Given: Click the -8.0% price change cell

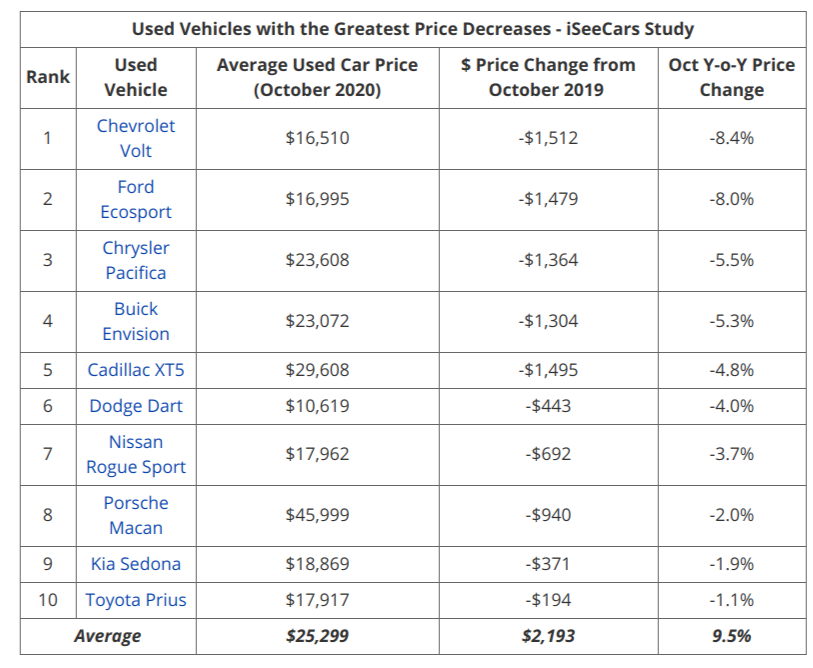Looking at the screenshot, I should pyautogui.click(x=731, y=199).
